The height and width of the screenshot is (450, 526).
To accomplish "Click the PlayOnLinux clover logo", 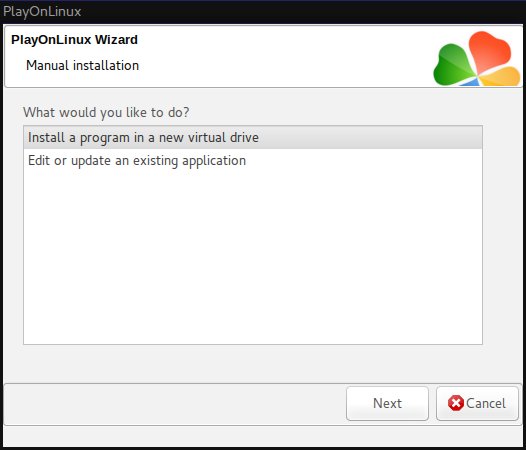I will (x=477, y=59).
